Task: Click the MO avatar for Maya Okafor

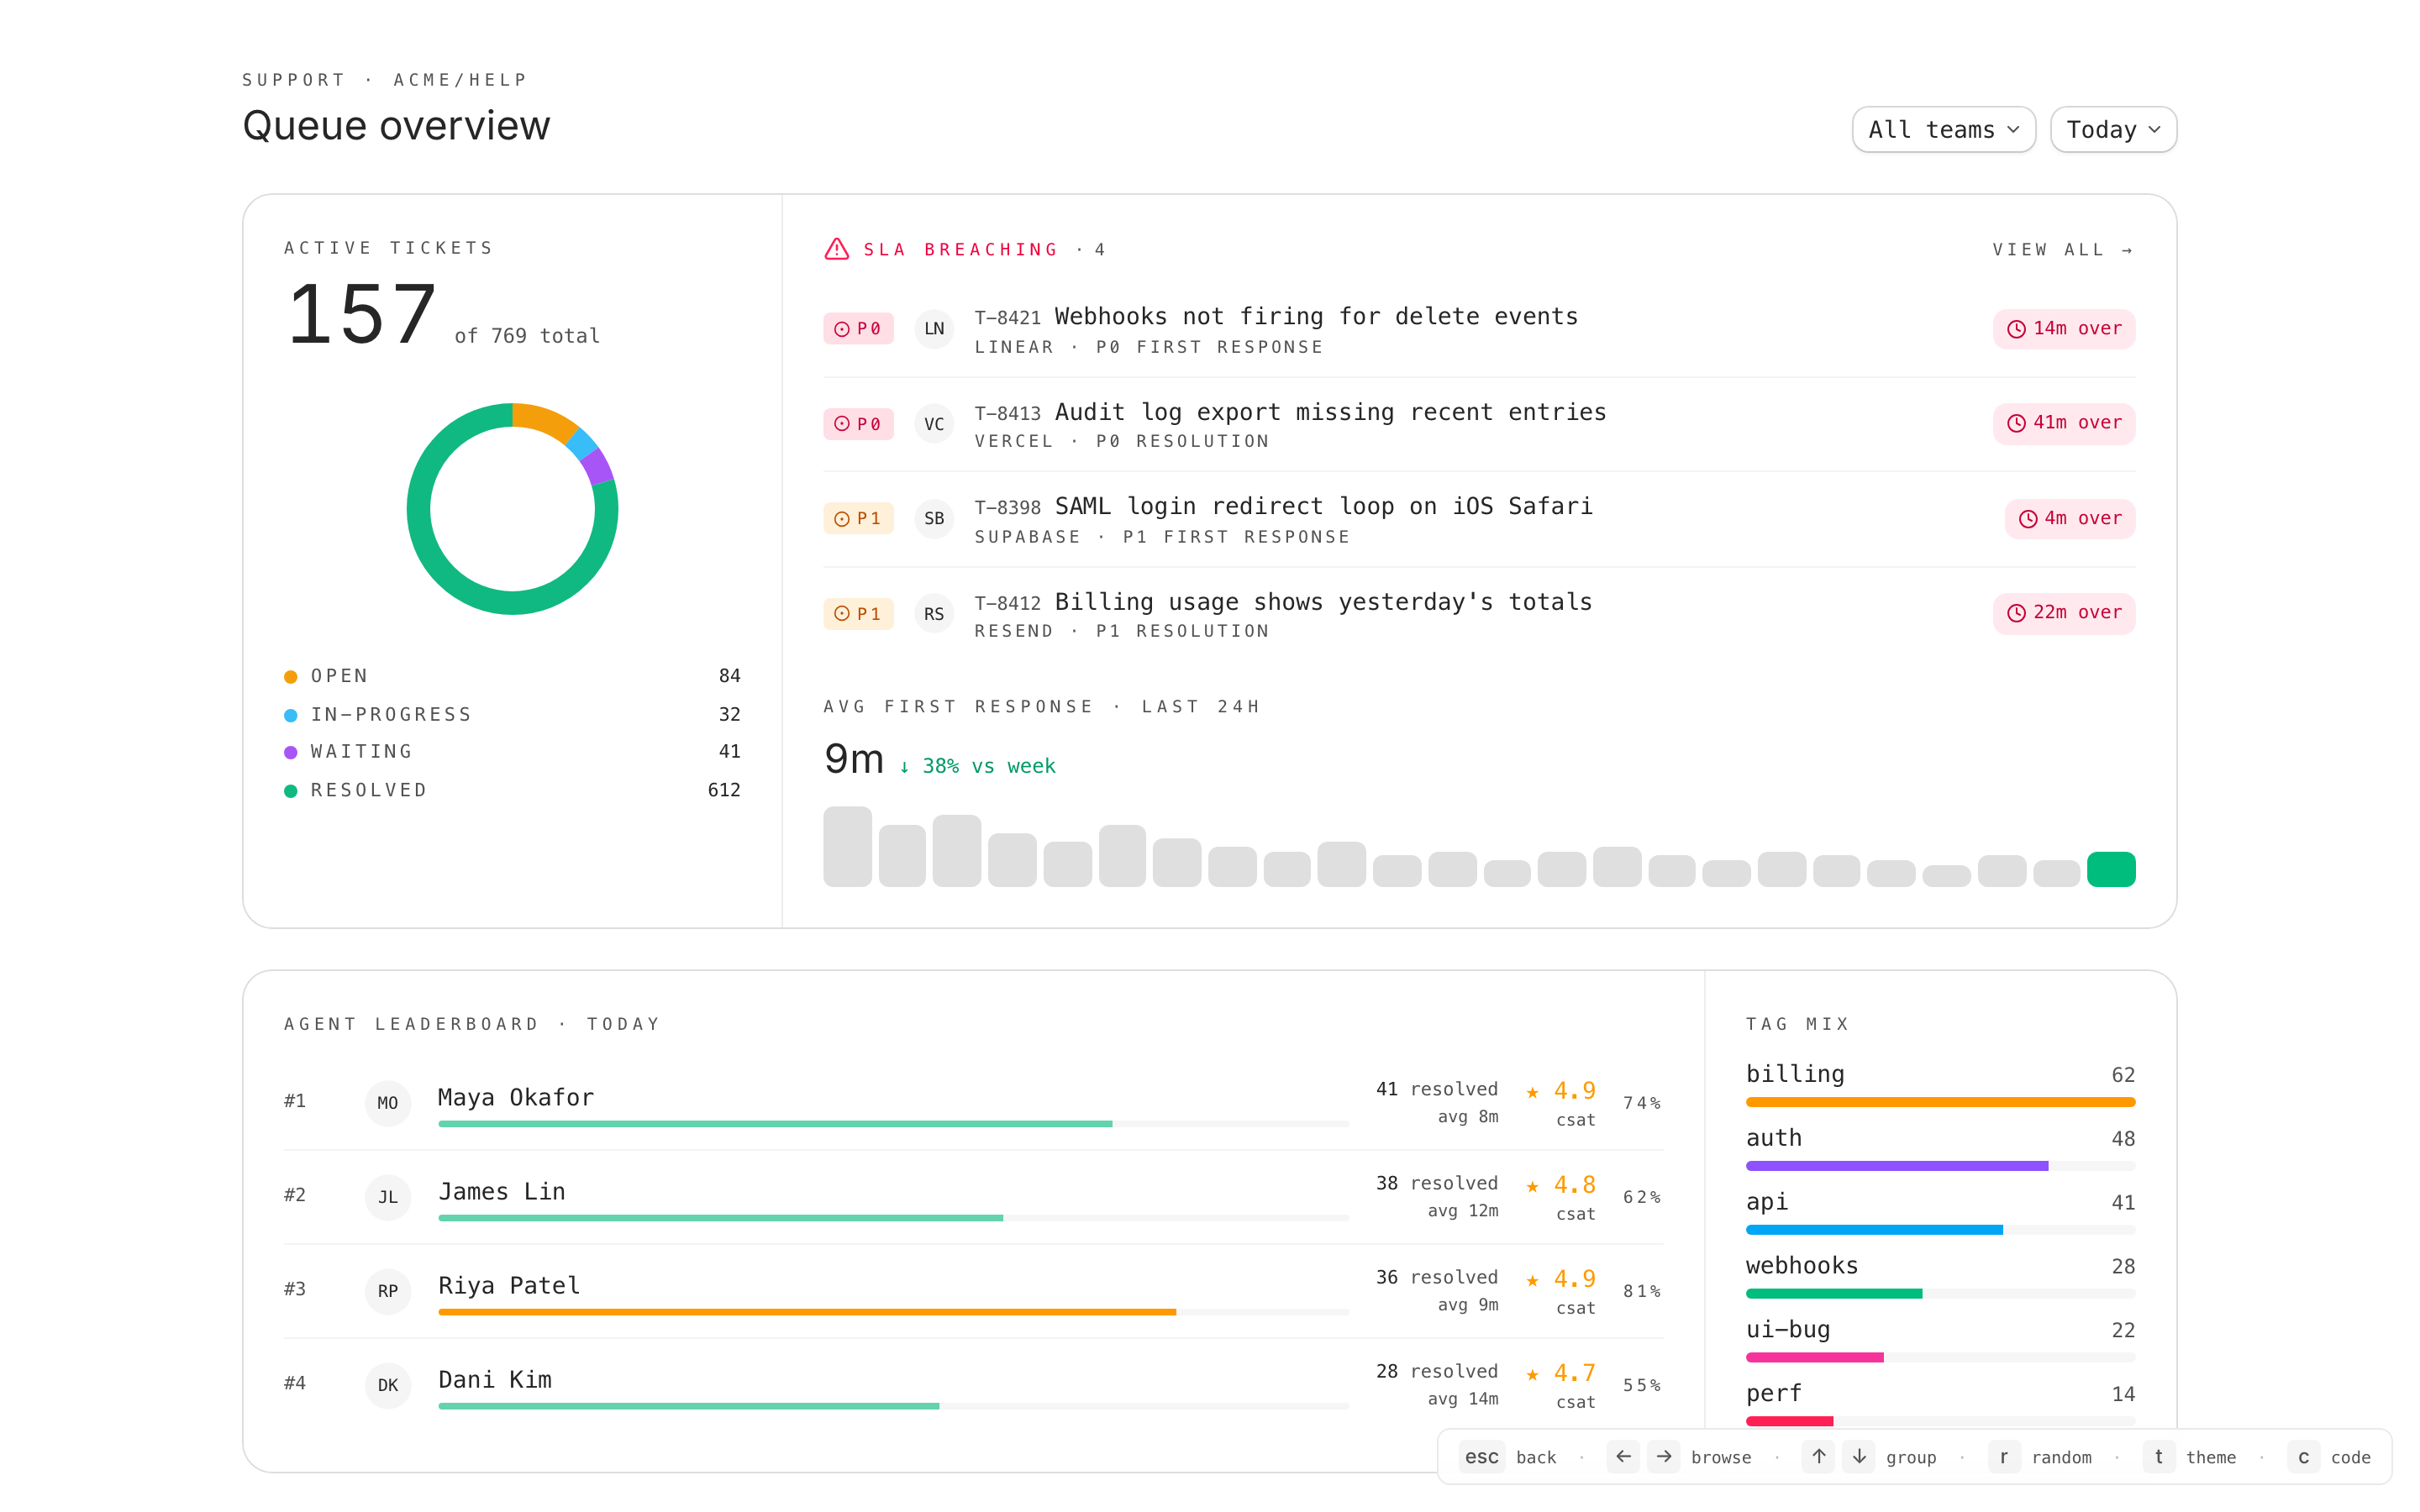Action: [x=387, y=1103]
